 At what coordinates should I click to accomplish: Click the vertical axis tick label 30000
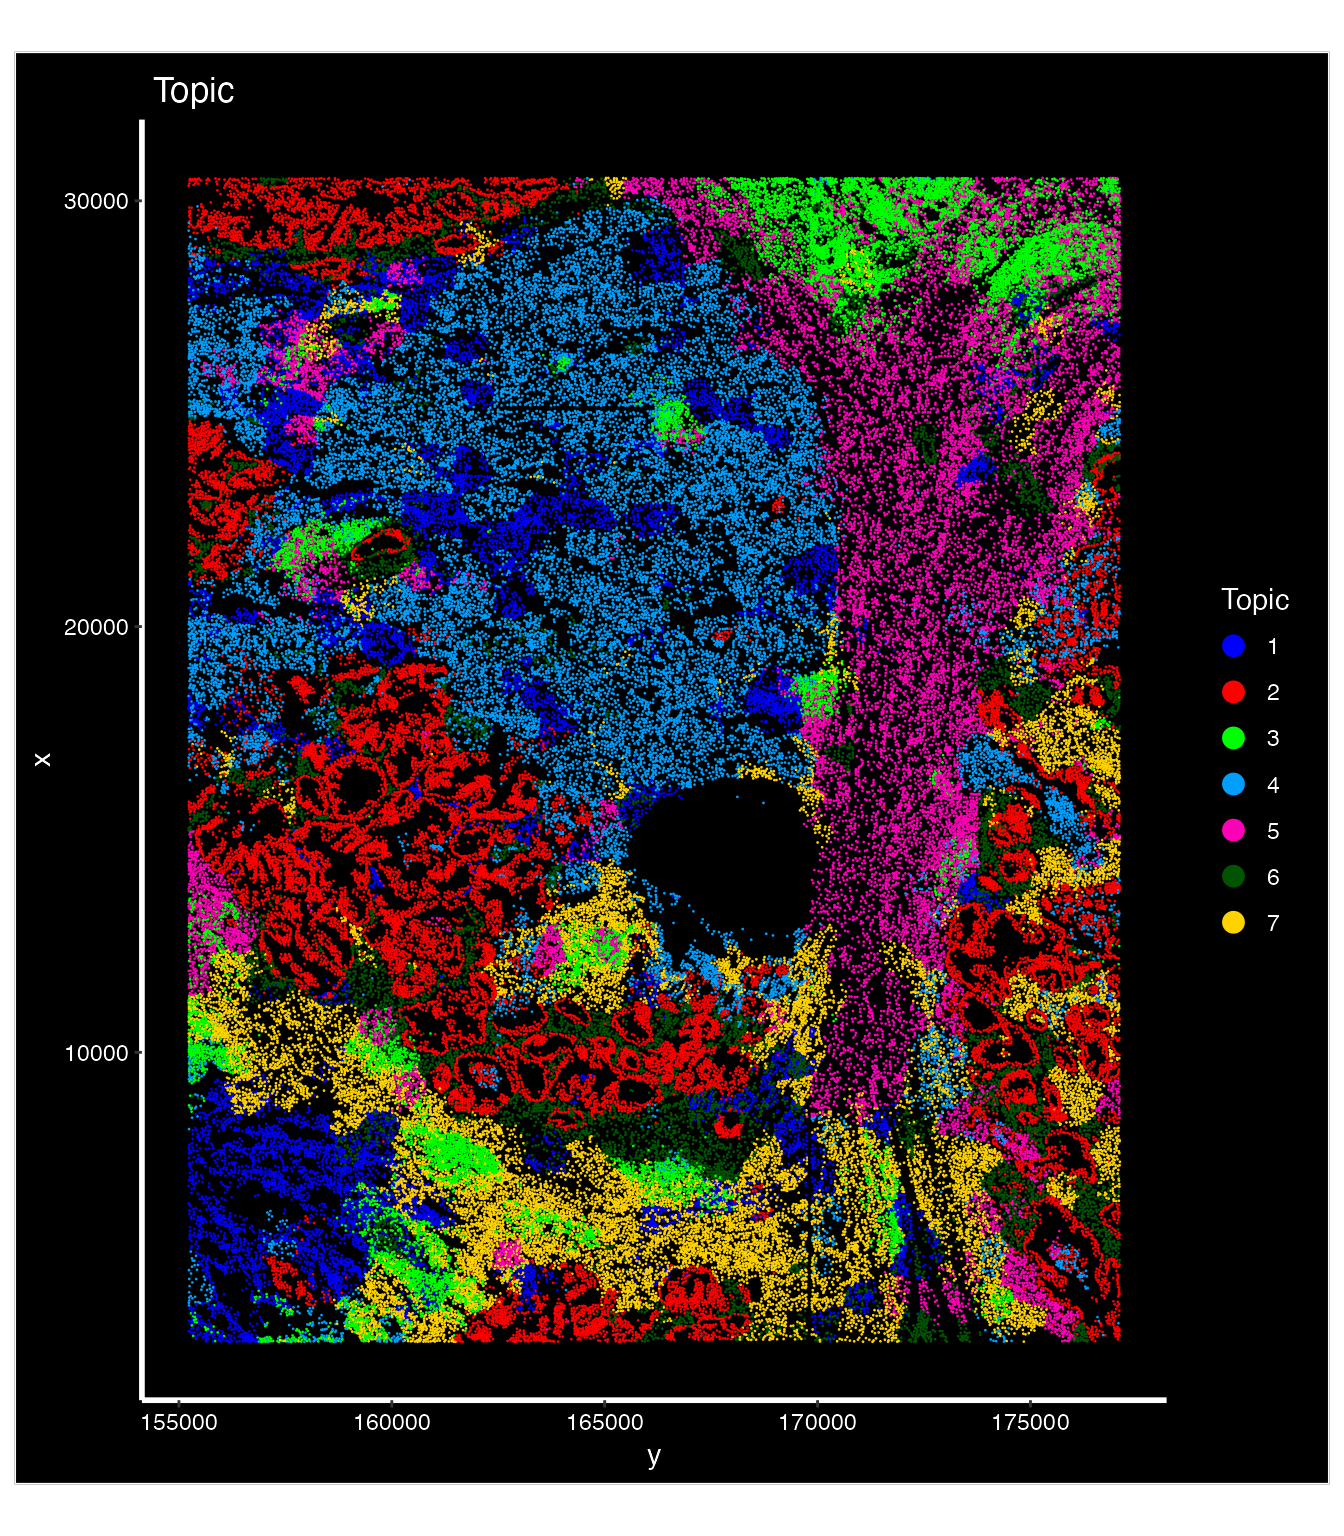(96, 201)
